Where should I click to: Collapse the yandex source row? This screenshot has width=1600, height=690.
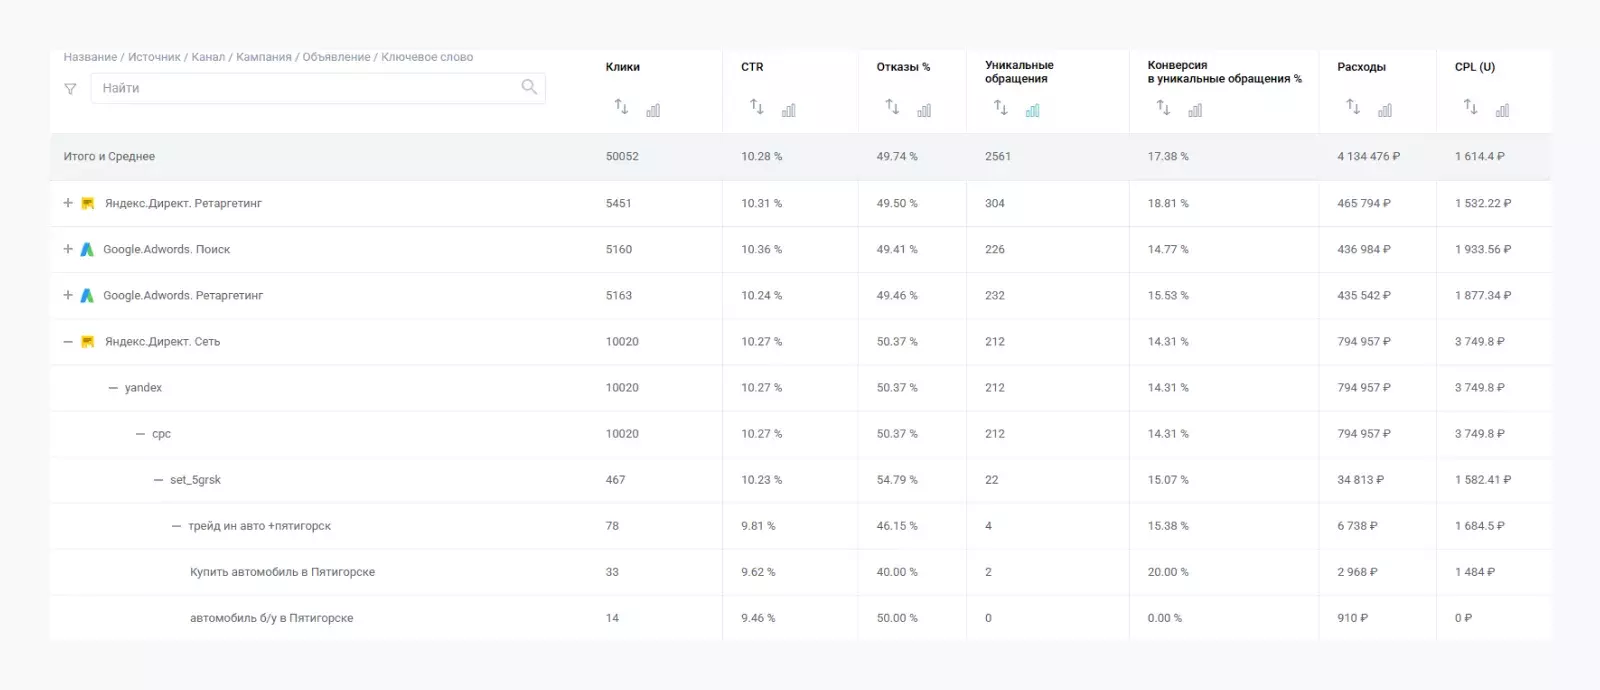(113, 388)
